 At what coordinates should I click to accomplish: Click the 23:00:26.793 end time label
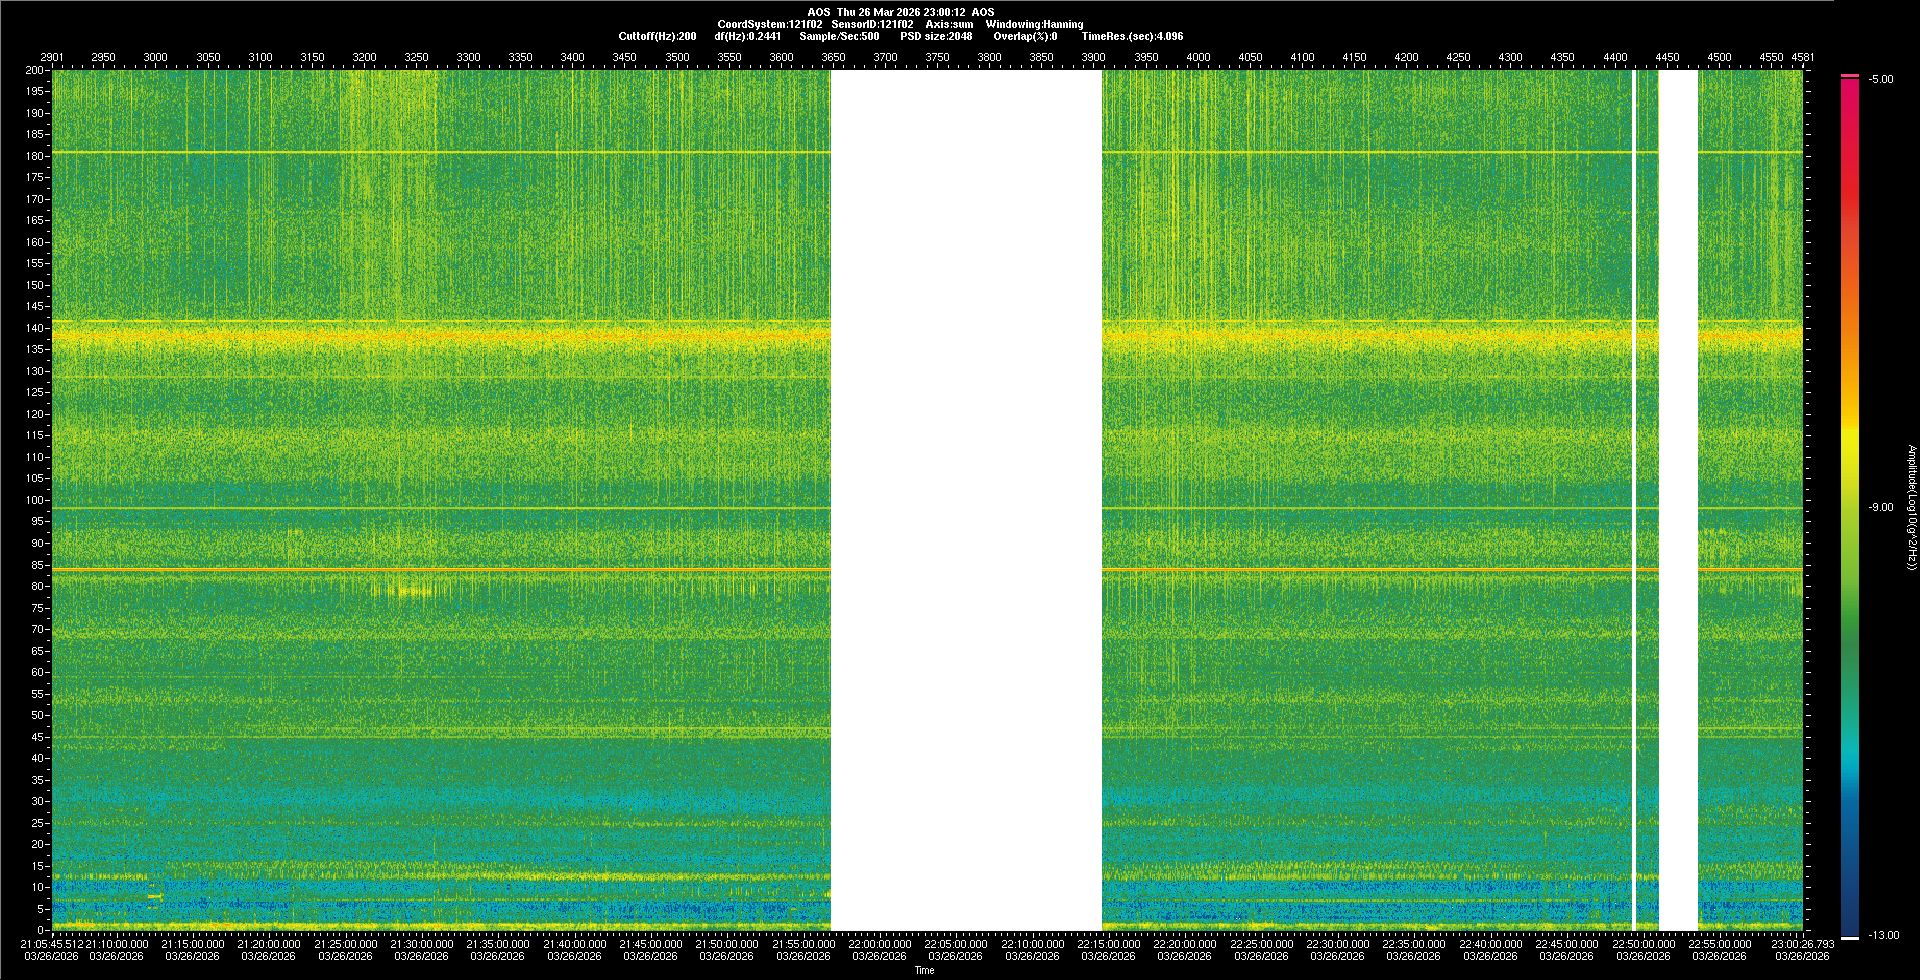(1802, 943)
